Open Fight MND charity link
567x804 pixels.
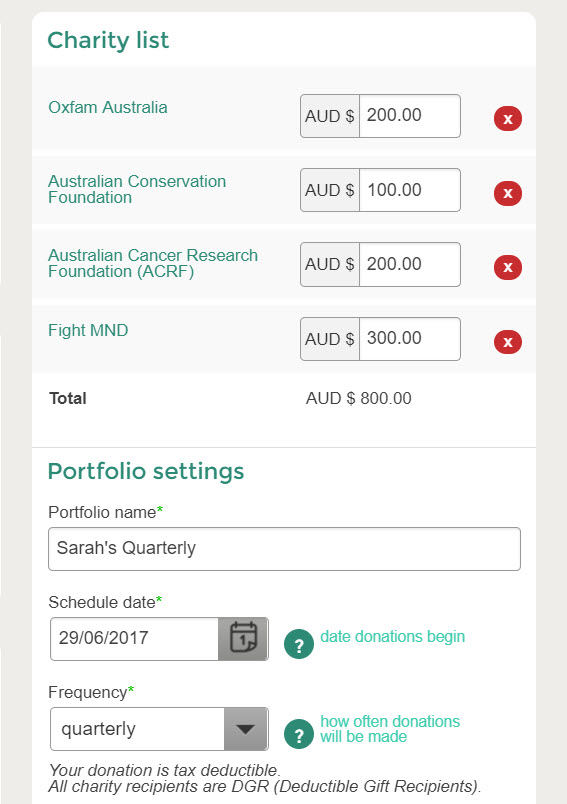click(x=88, y=330)
